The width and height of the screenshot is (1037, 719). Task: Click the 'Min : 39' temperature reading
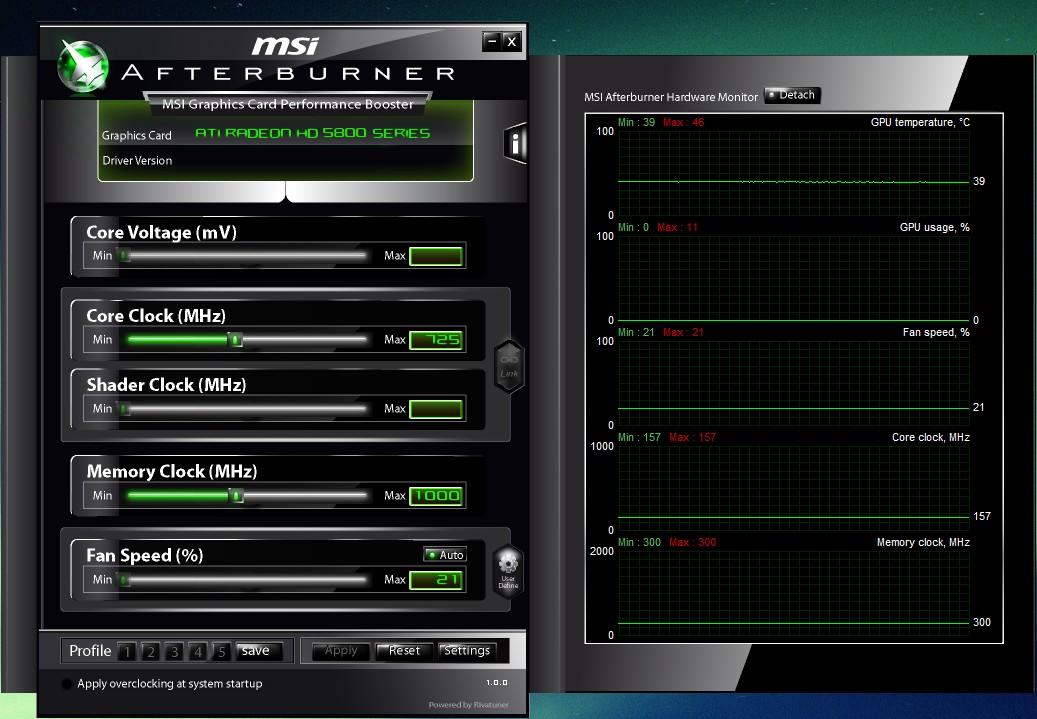tap(636, 122)
